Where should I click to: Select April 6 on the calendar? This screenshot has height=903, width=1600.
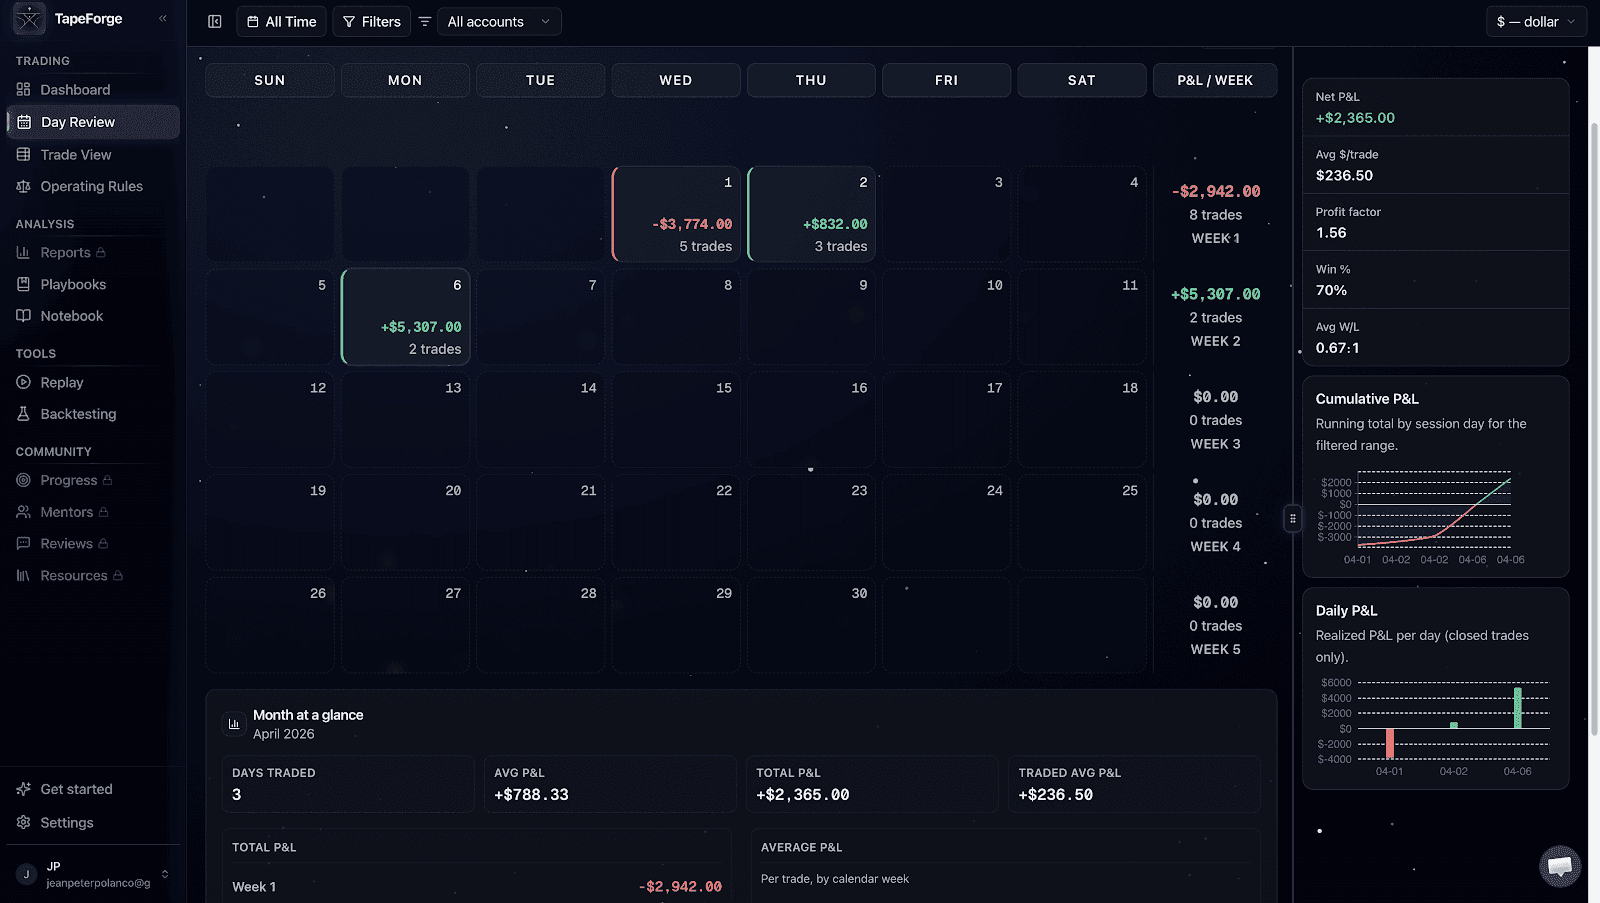(404, 317)
